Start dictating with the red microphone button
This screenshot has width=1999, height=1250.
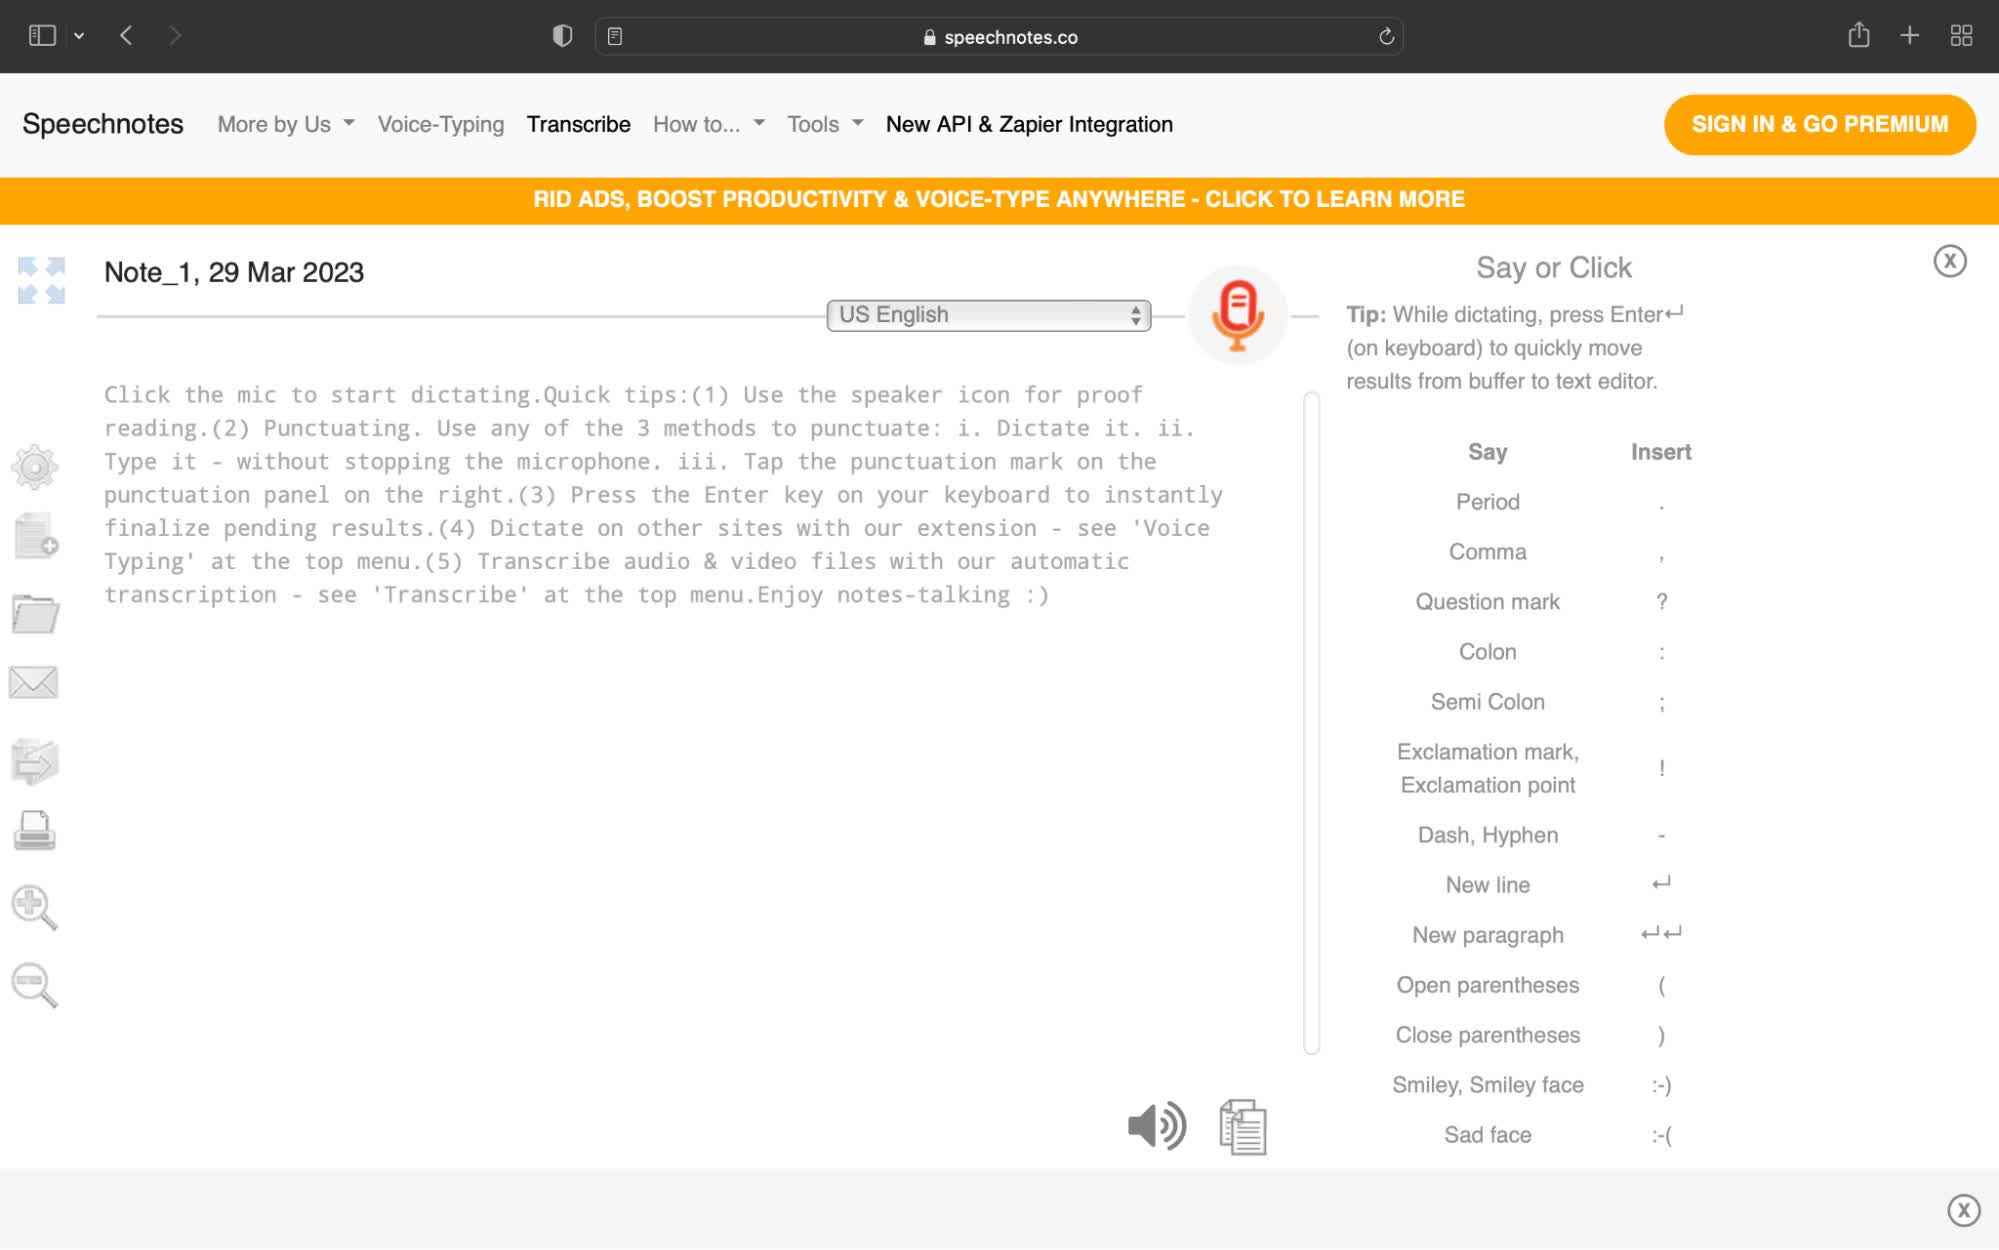tap(1237, 315)
